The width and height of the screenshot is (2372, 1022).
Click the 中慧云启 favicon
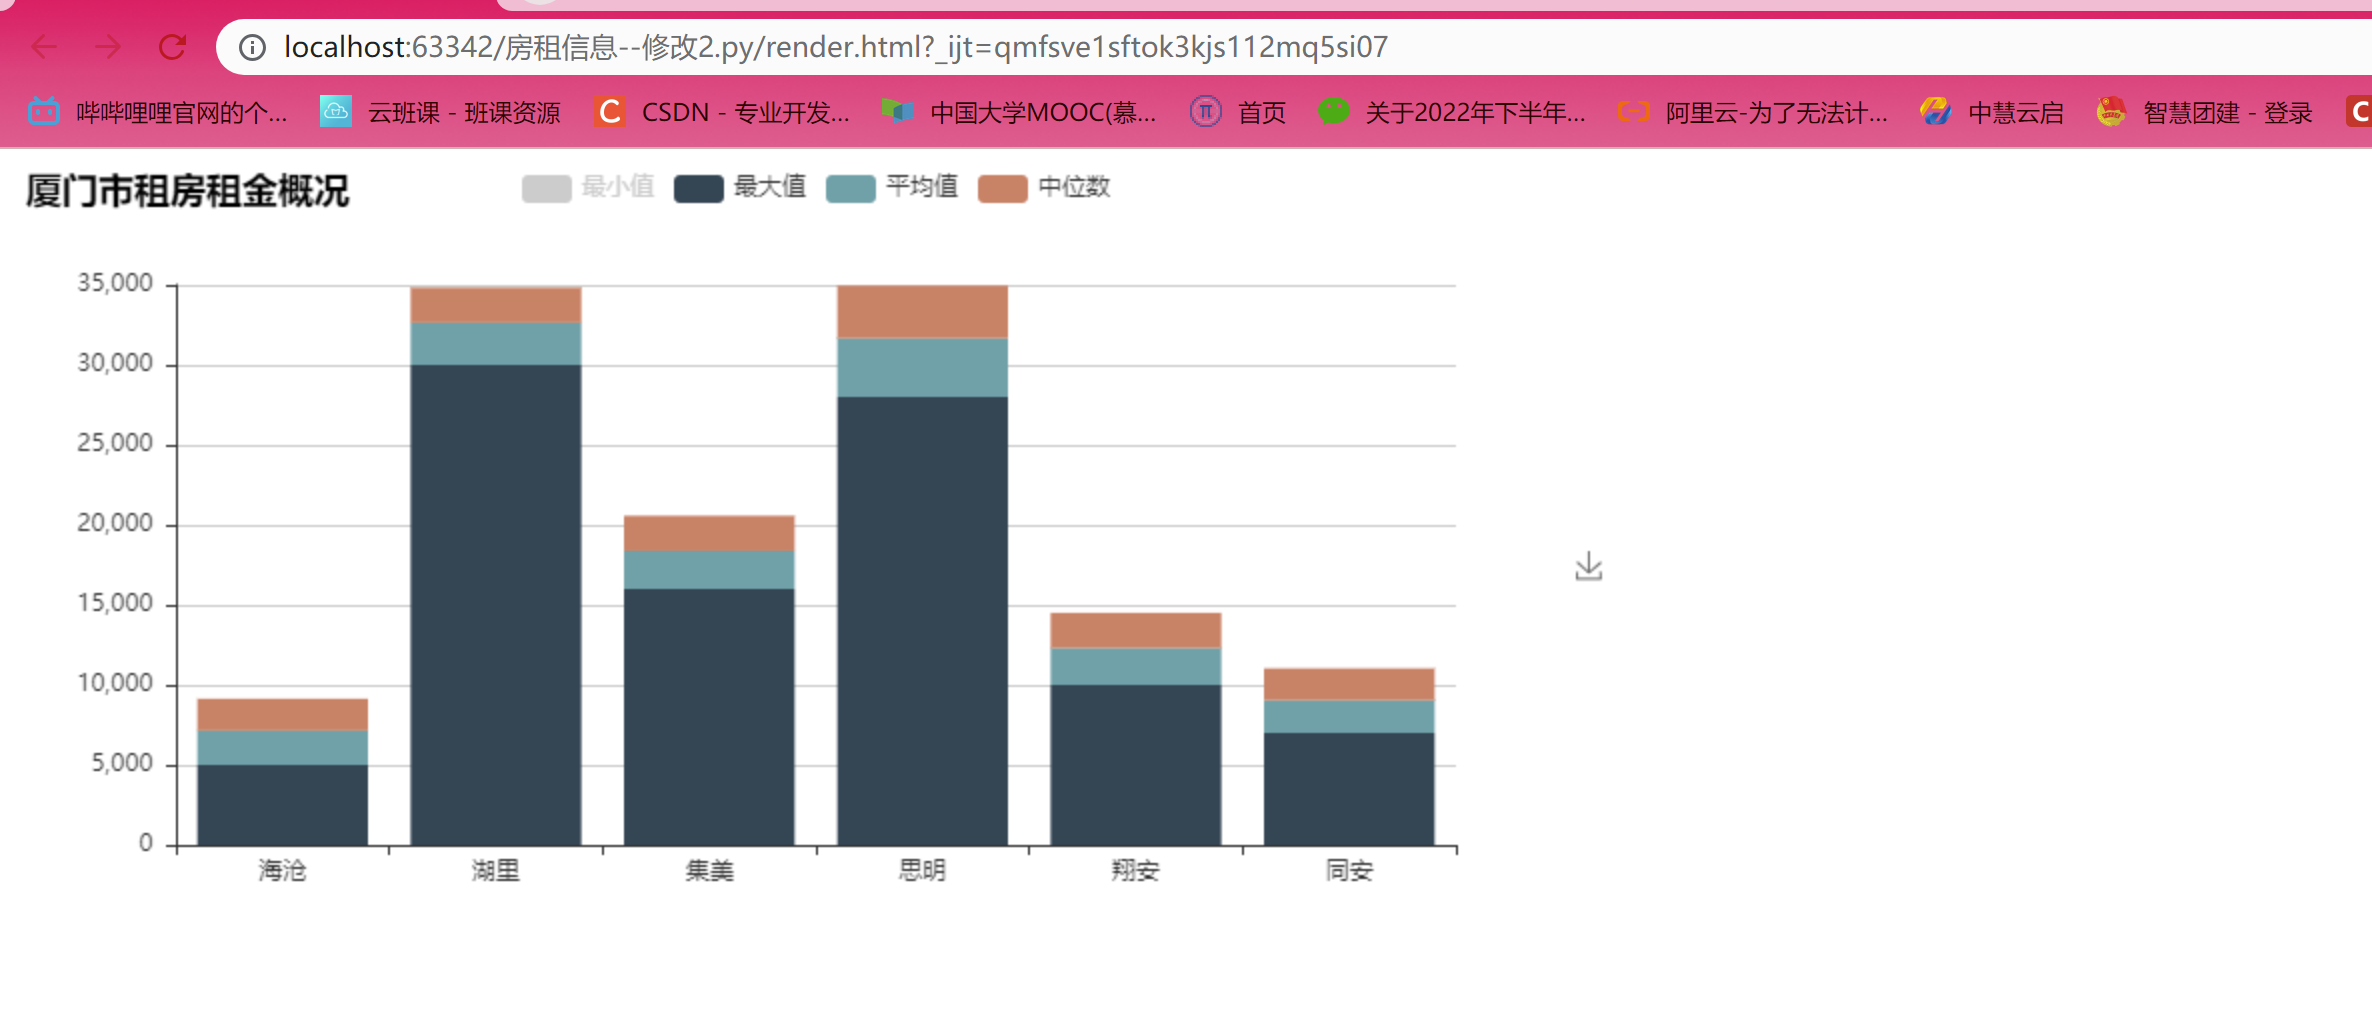pyautogui.click(x=1936, y=111)
